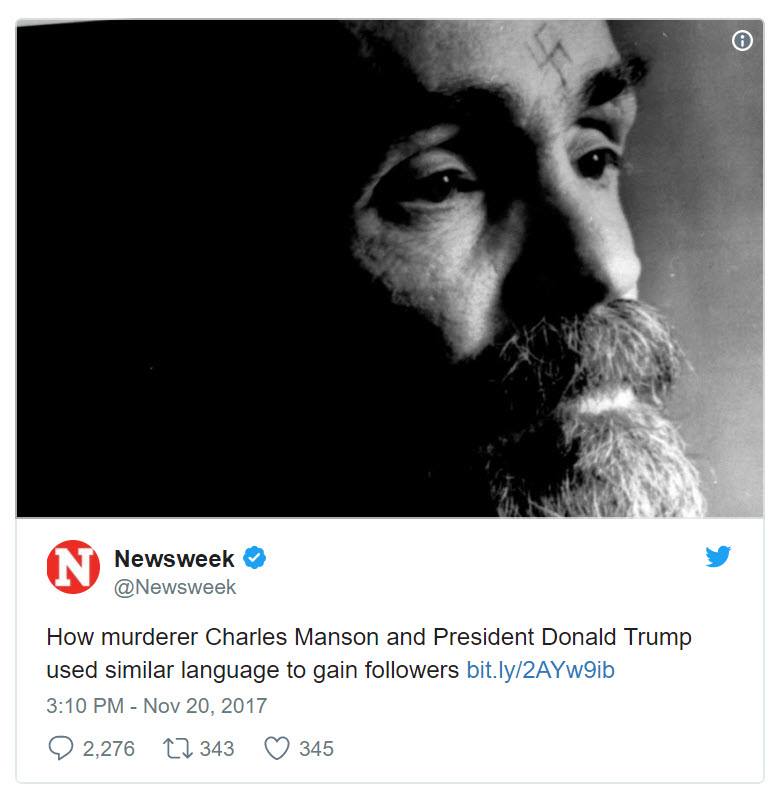Like the tweet with the heart icon
Viewport: 774px width, 799px height.
(277, 748)
